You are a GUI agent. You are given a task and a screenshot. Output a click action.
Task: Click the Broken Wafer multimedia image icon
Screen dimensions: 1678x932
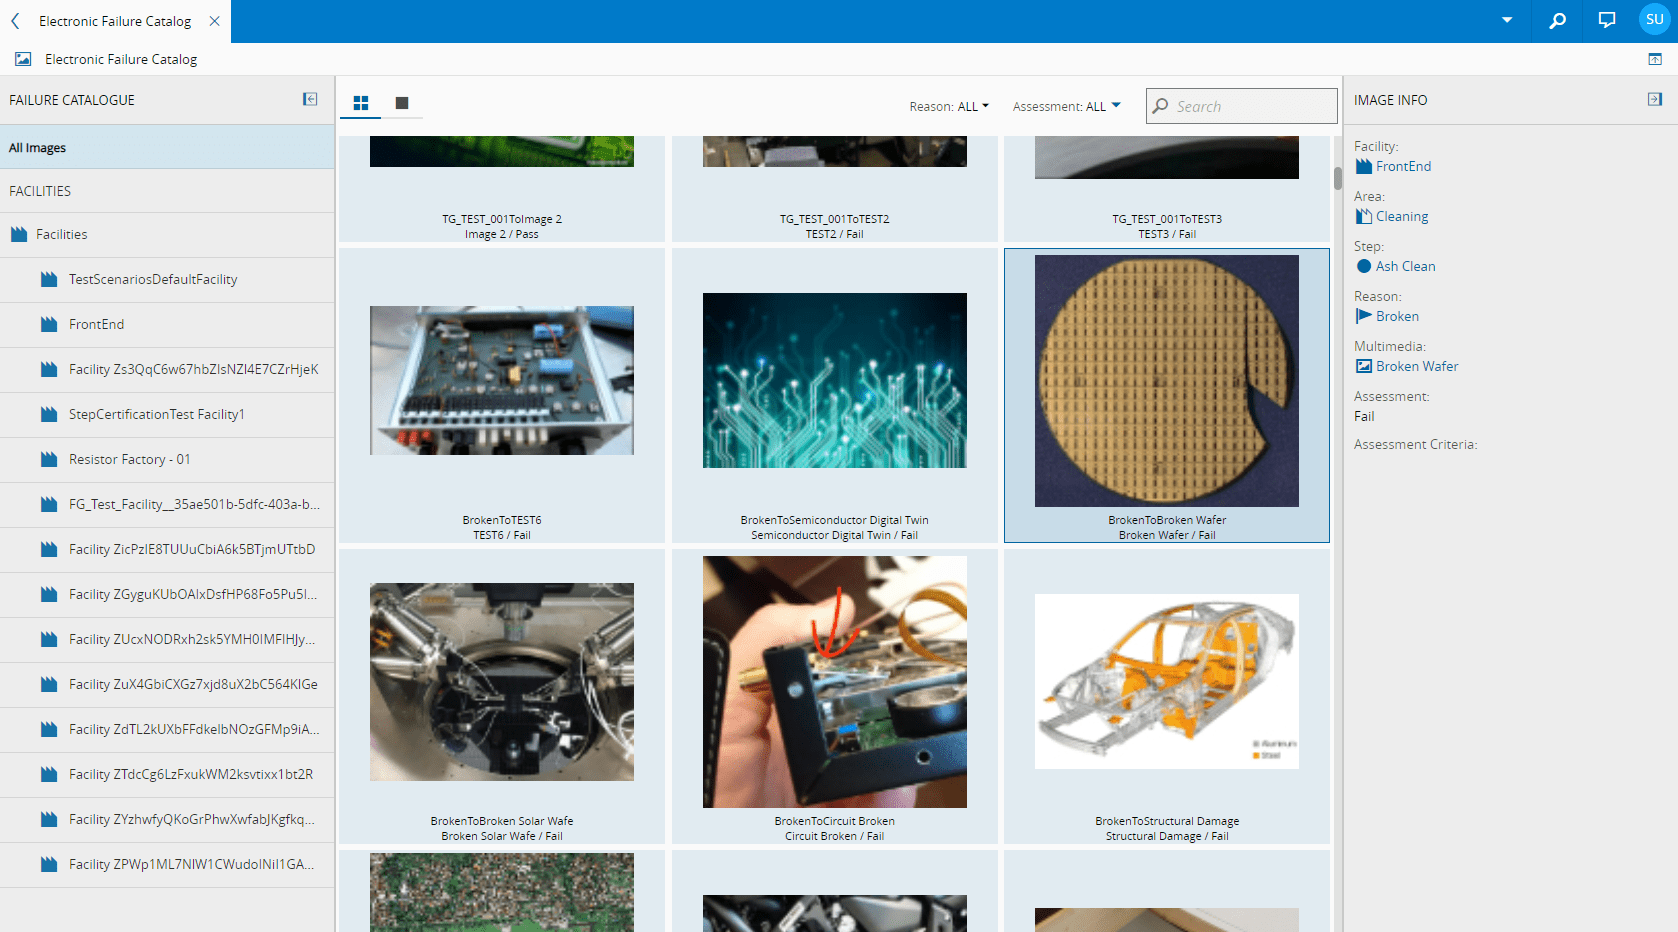pos(1364,366)
